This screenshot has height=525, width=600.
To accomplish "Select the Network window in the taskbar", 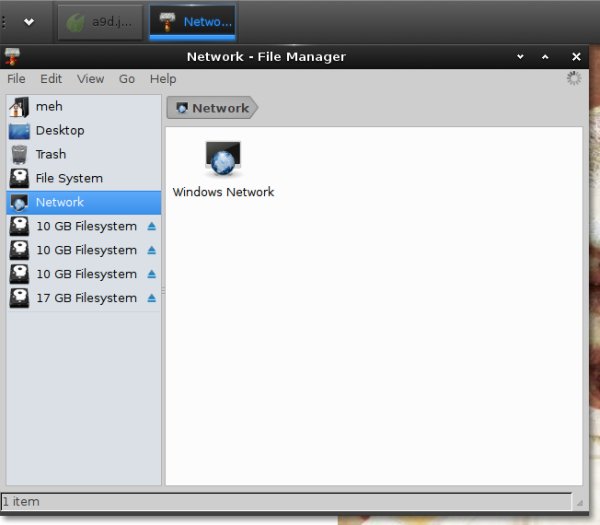I will click(192, 21).
